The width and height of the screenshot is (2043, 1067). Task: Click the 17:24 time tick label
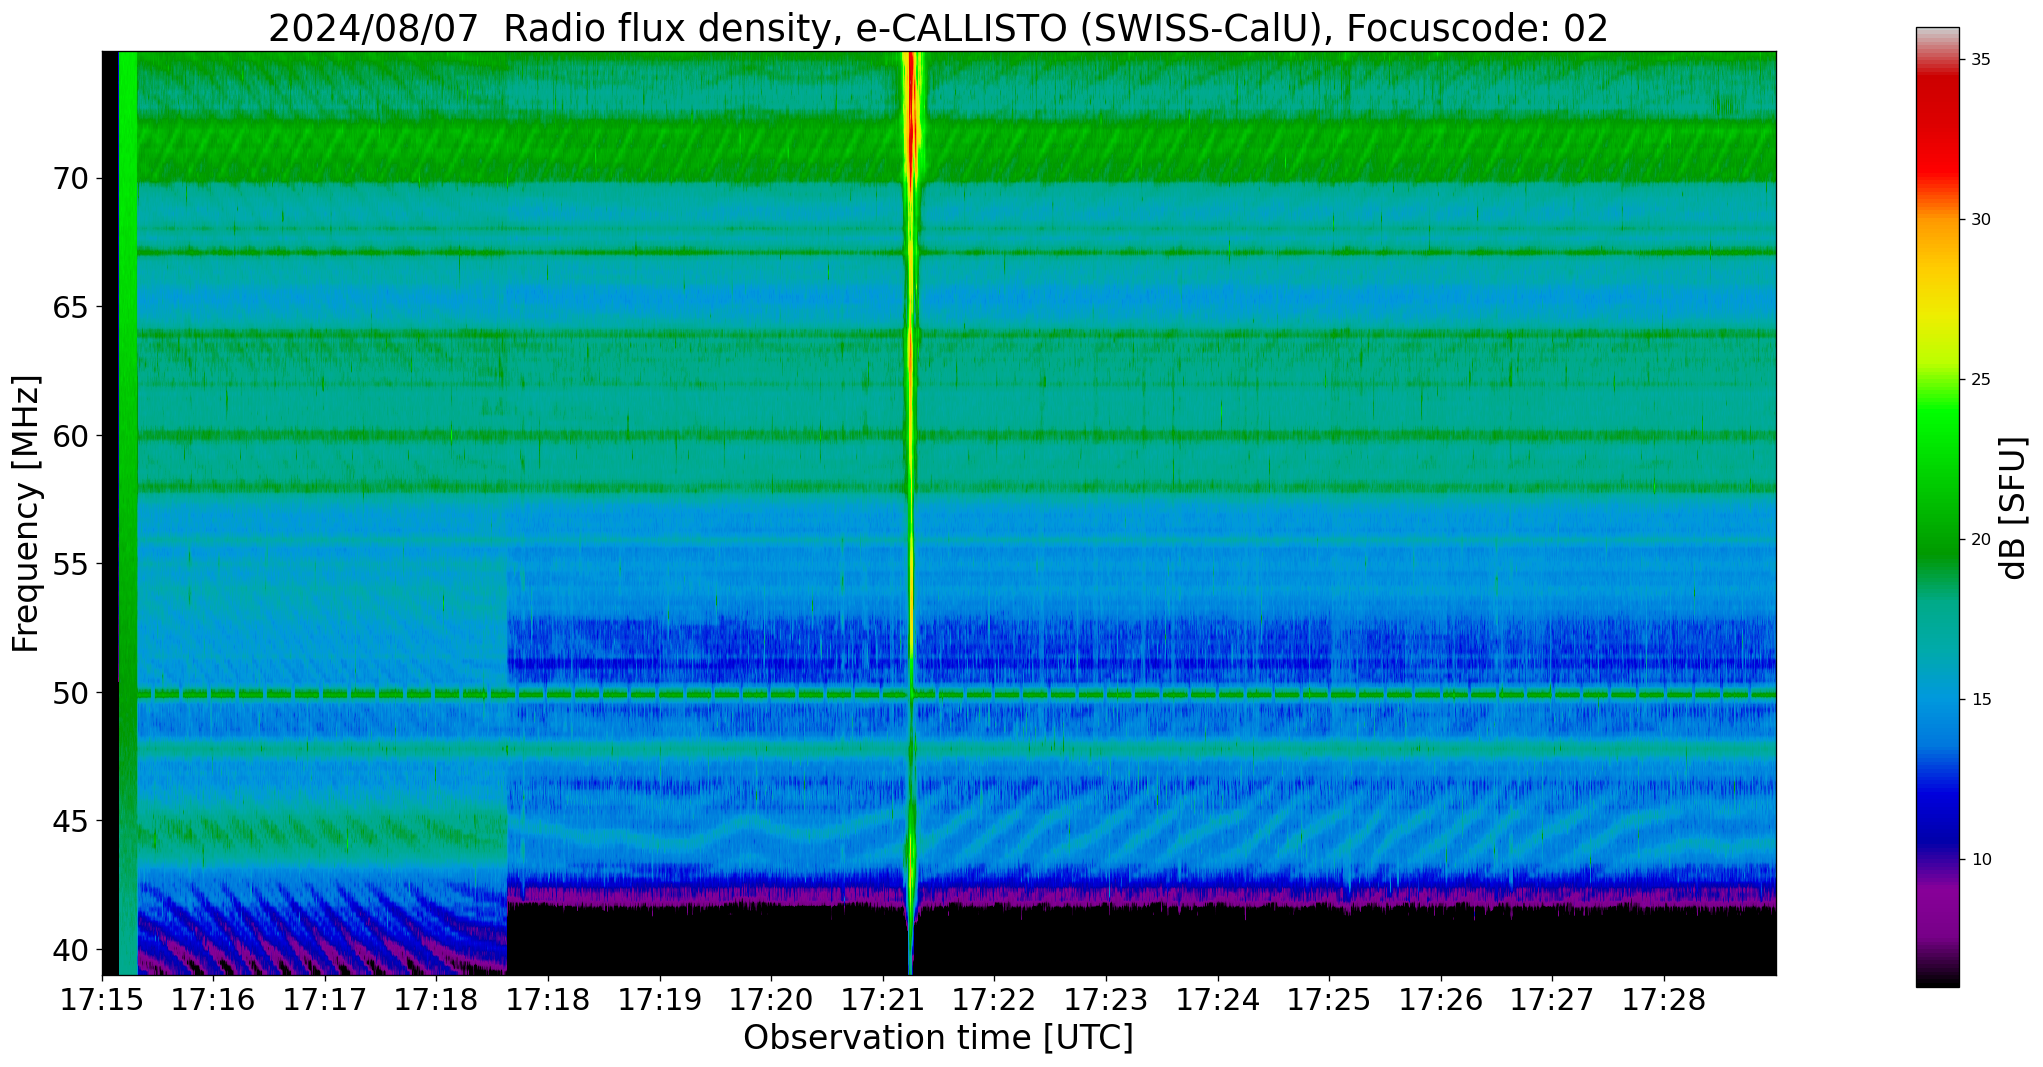point(1218,1000)
